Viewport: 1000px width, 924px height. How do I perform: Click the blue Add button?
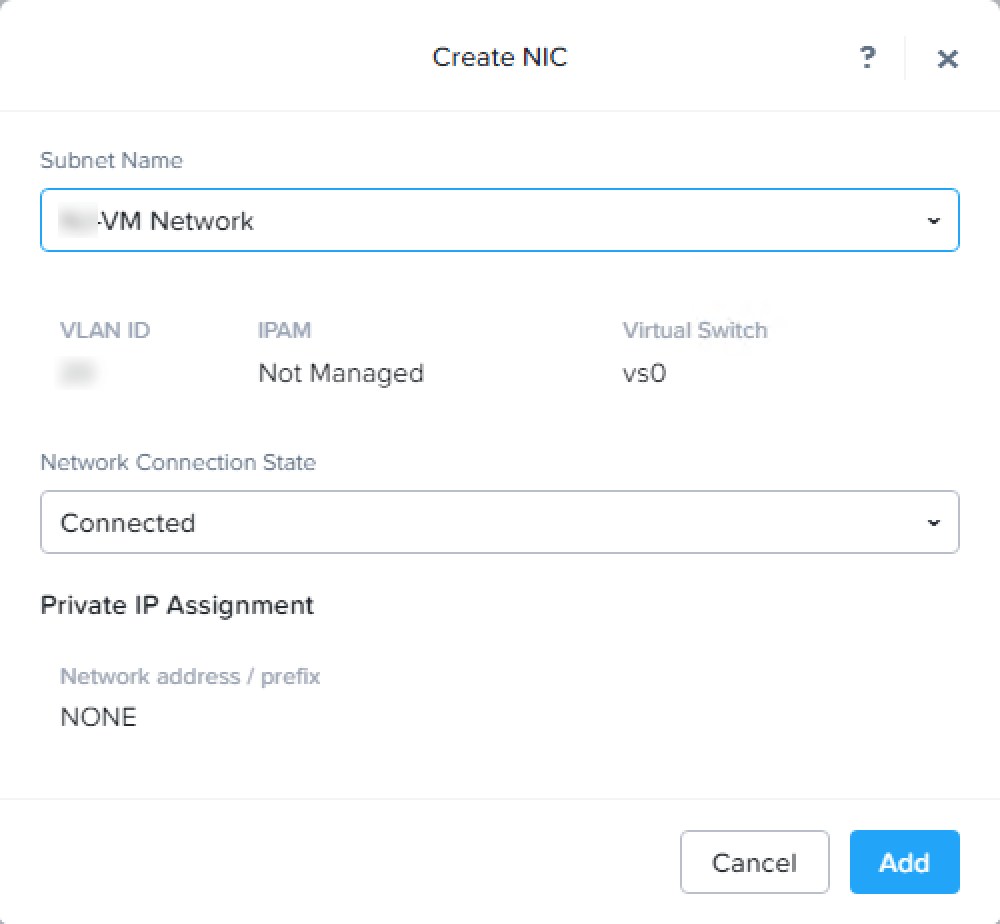point(904,862)
